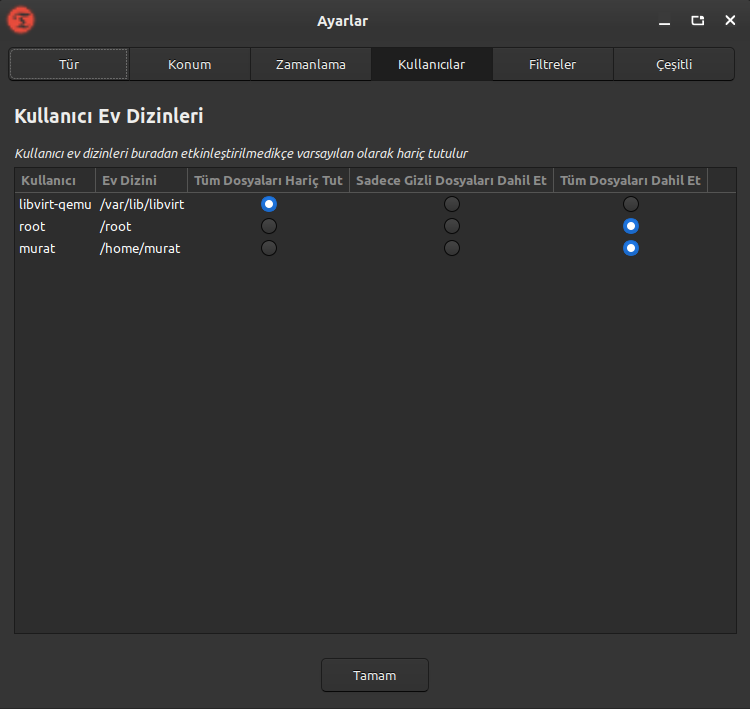This screenshot has width=750, height=709.
Task: Select 'Tüm Dosyaları Dahil Et' for murat
Action: [631, 248]
